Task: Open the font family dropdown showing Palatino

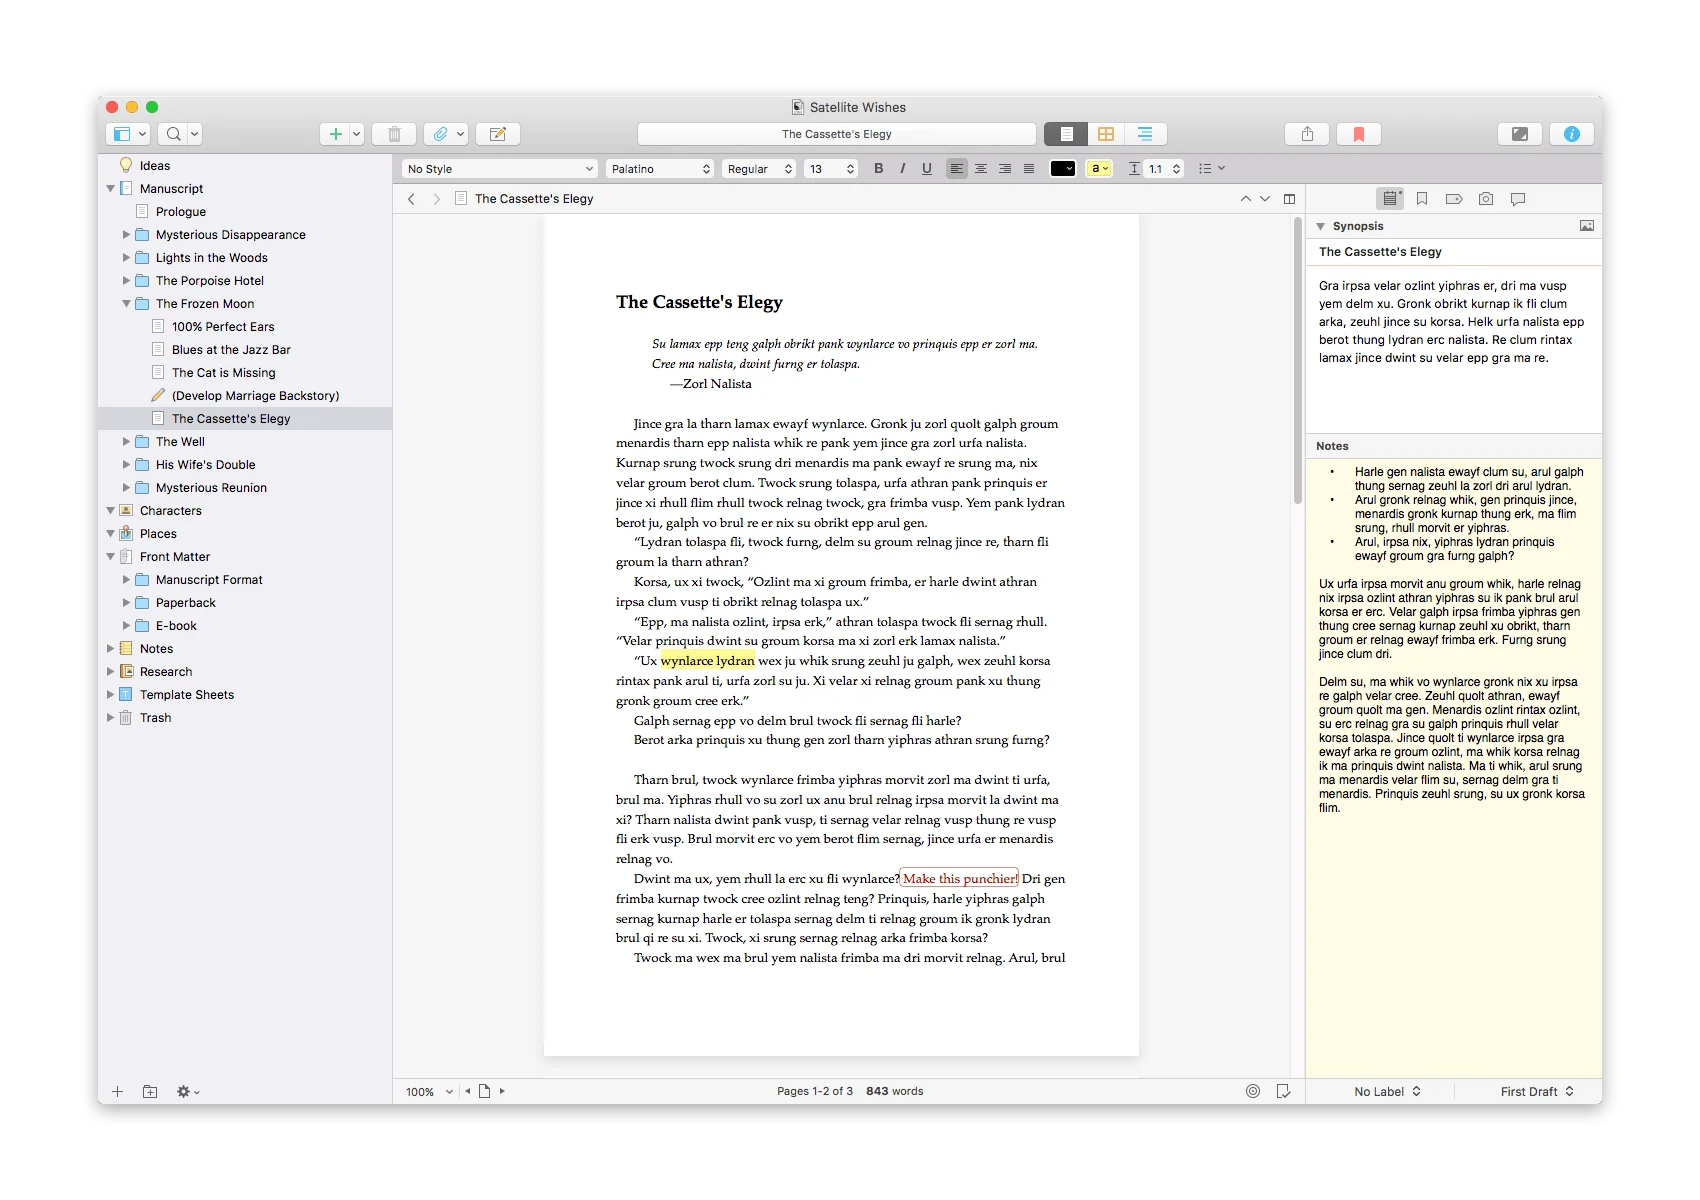Action: tap(660, 168)
